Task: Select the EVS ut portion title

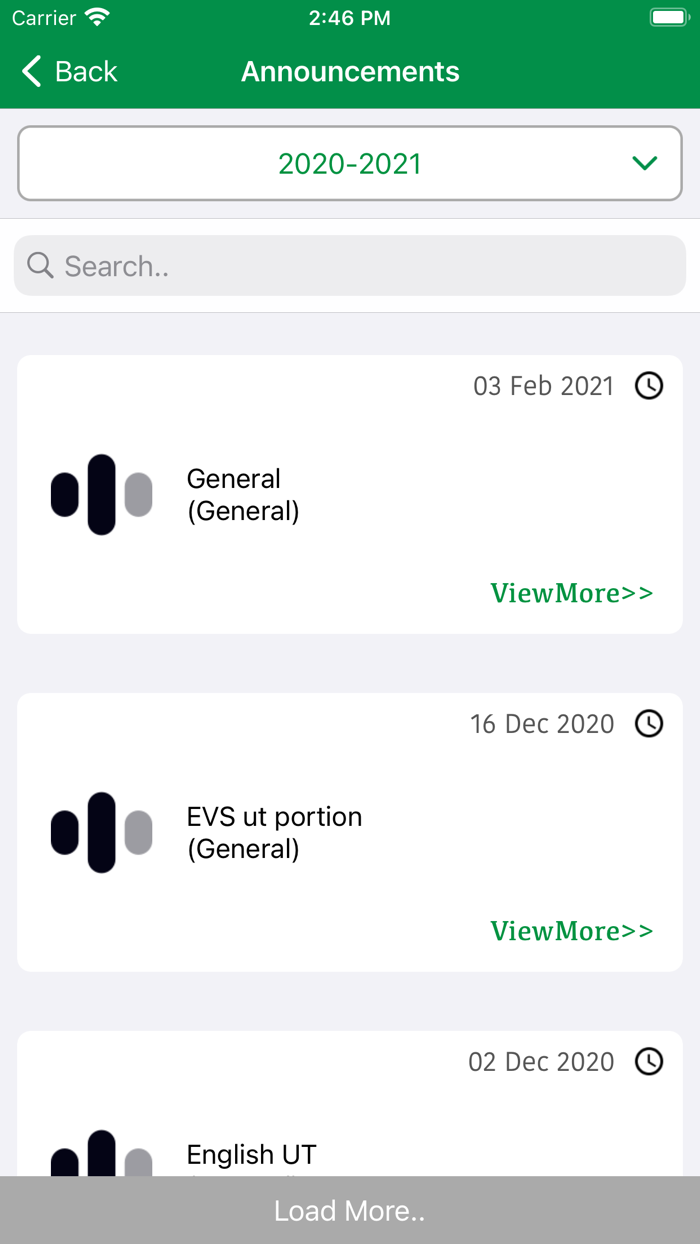Action: [274, 817]
